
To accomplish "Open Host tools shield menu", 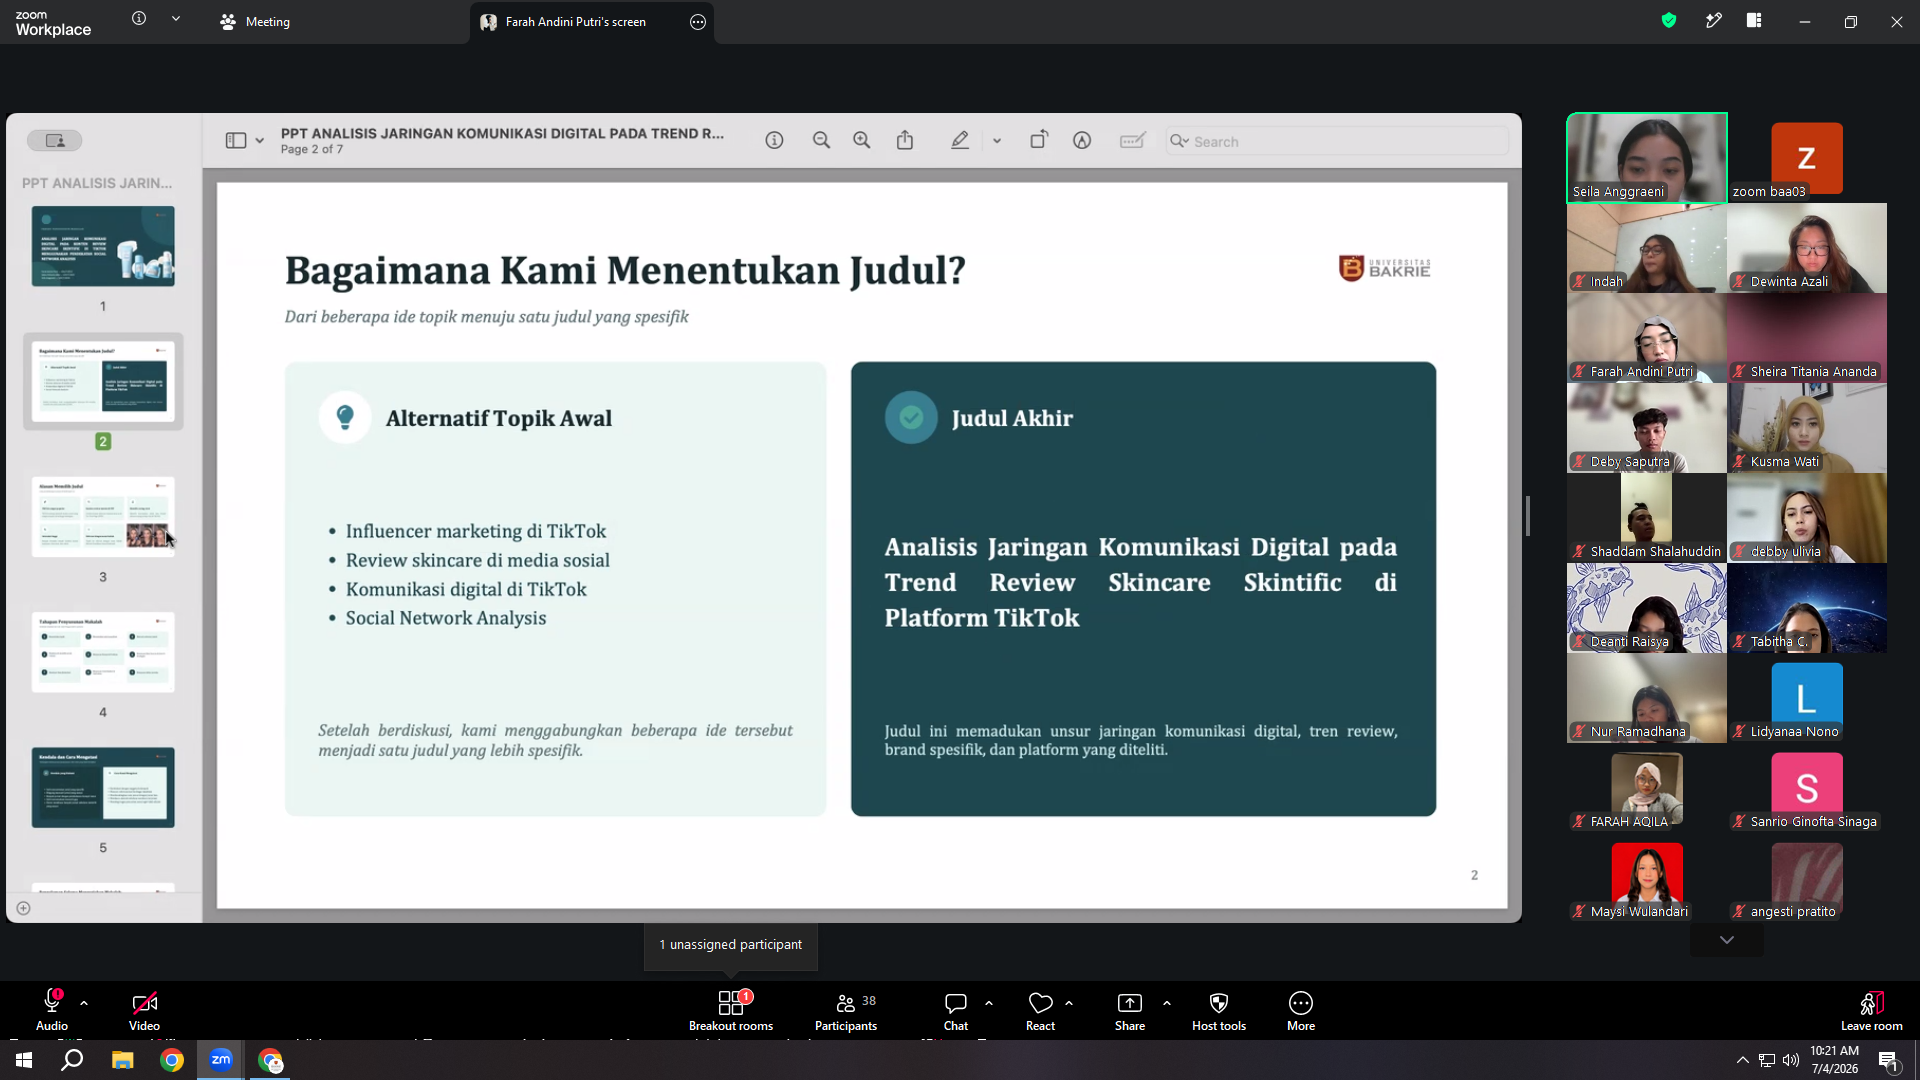I will pos(1218,1010).
